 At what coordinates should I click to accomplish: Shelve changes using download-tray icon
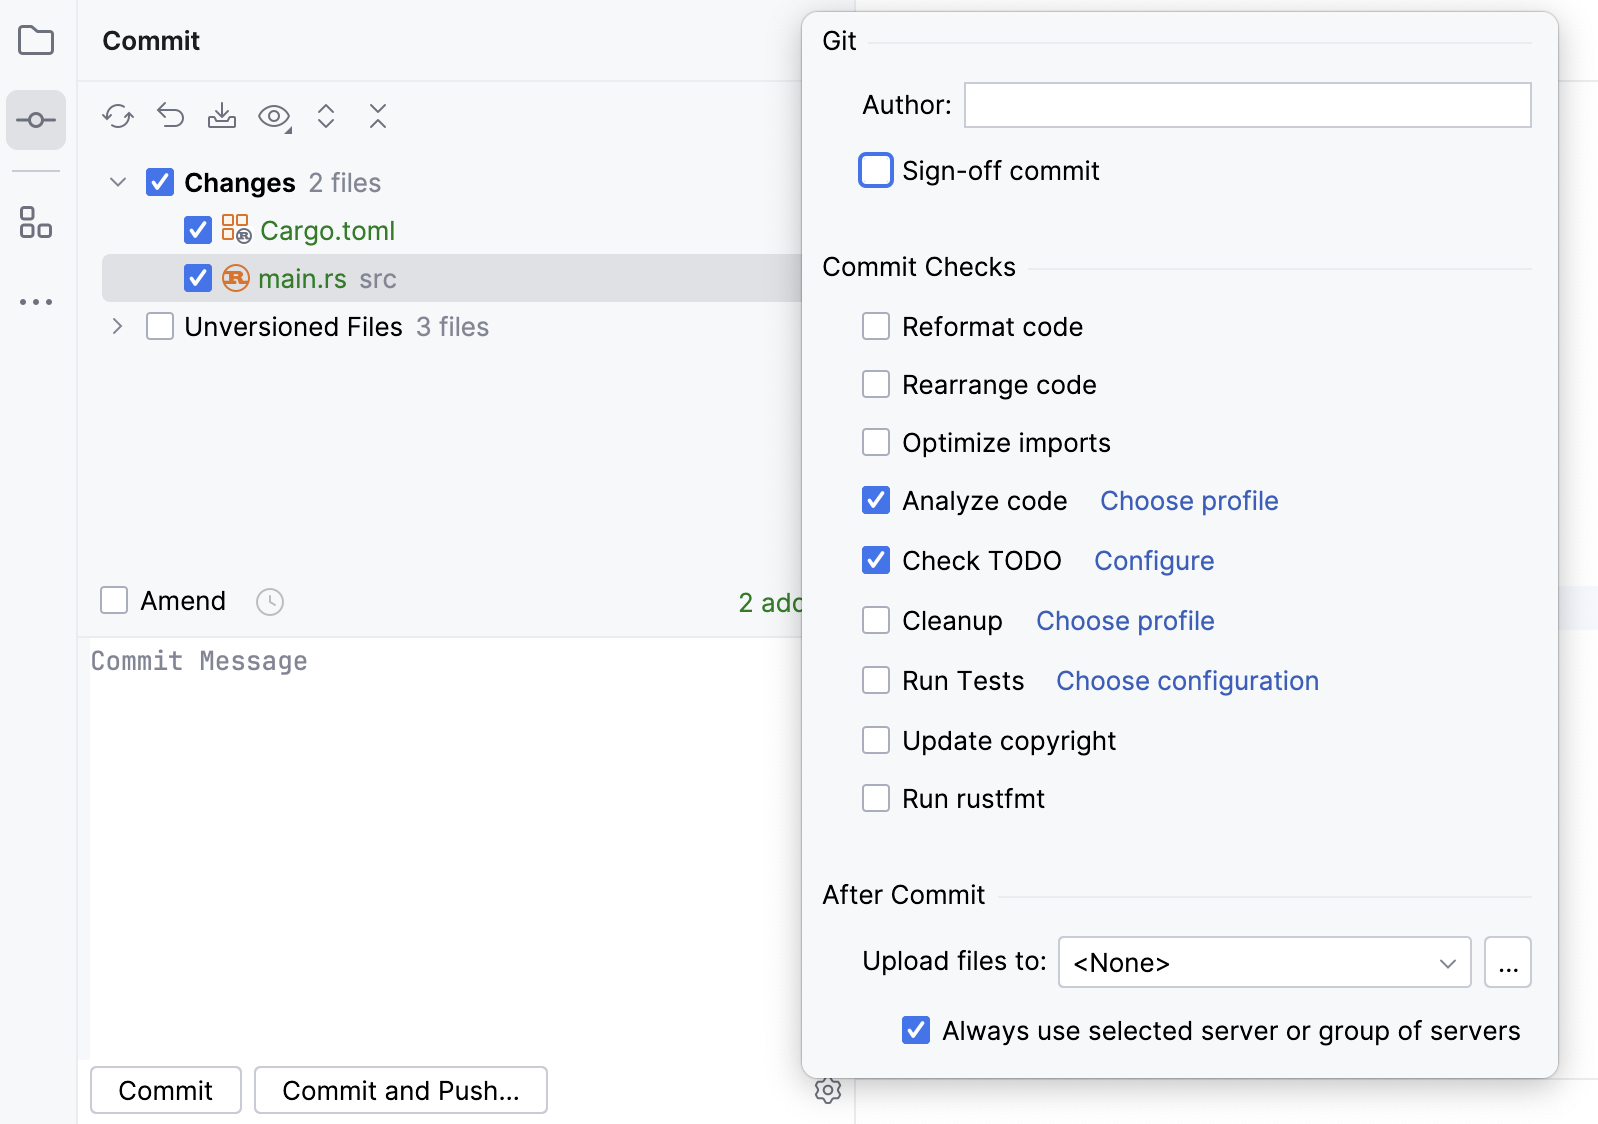pos(222,116)
